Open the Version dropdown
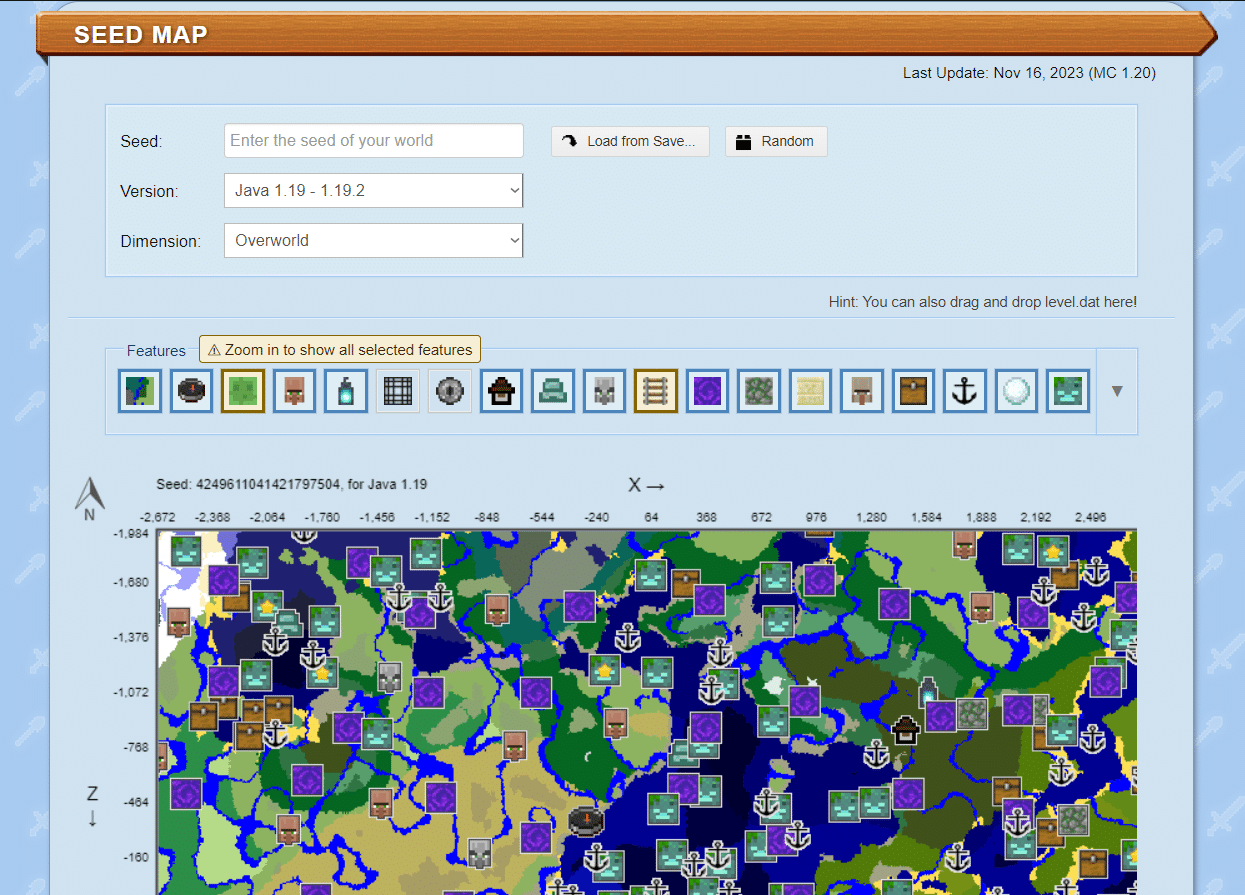 tap(373, 191)
